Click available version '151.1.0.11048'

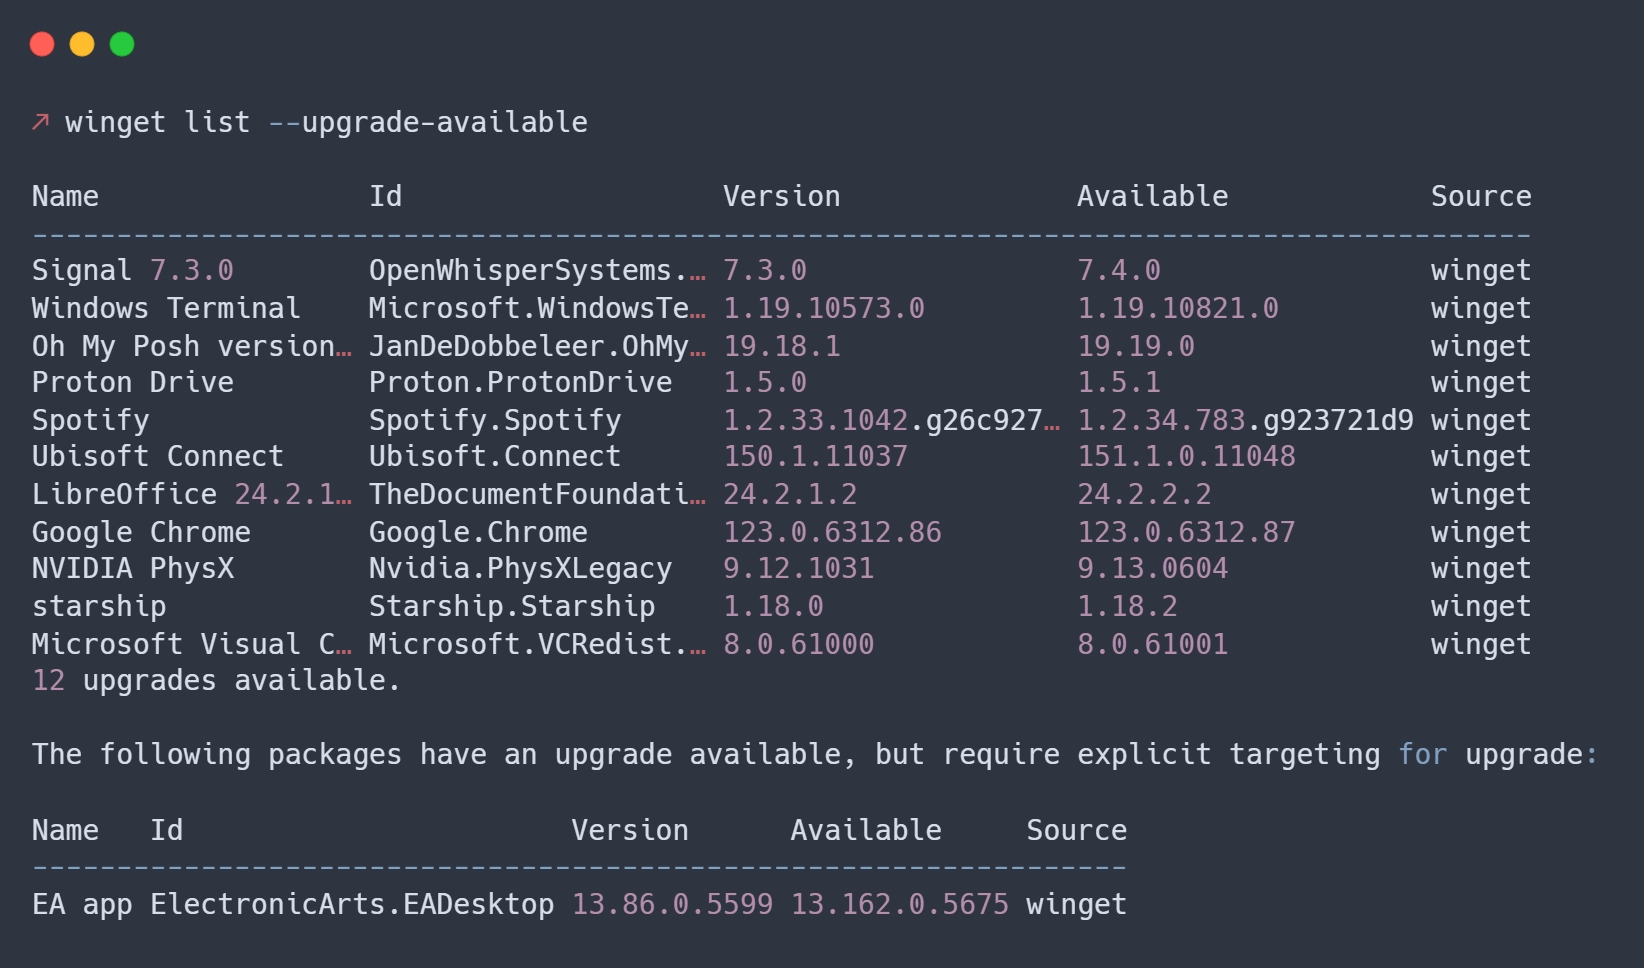point(1186,456)
